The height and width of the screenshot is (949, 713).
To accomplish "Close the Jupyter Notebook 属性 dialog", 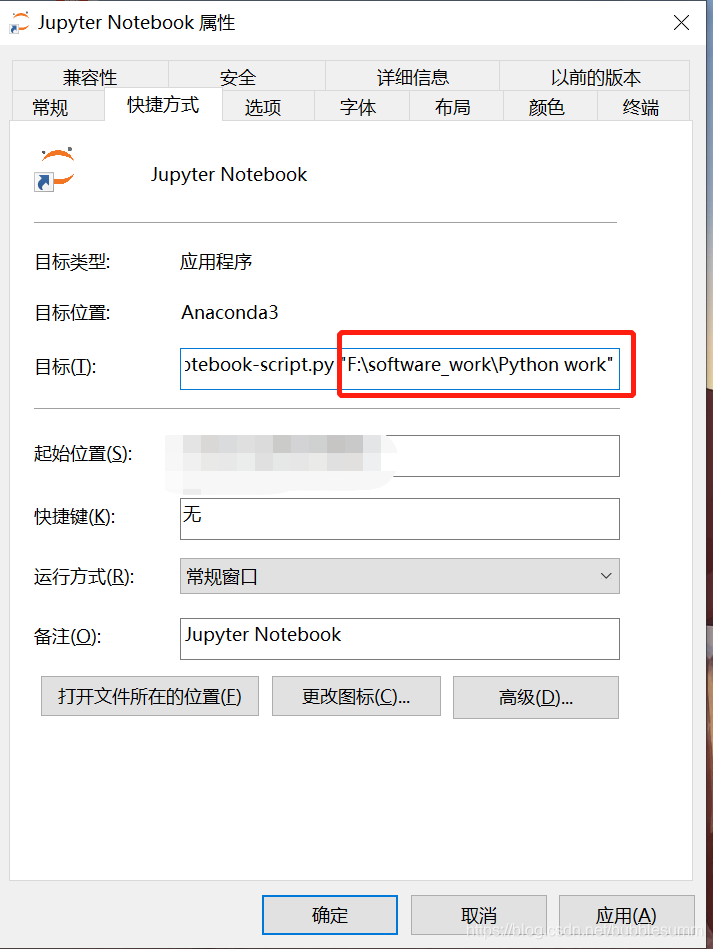I will 682,23.
